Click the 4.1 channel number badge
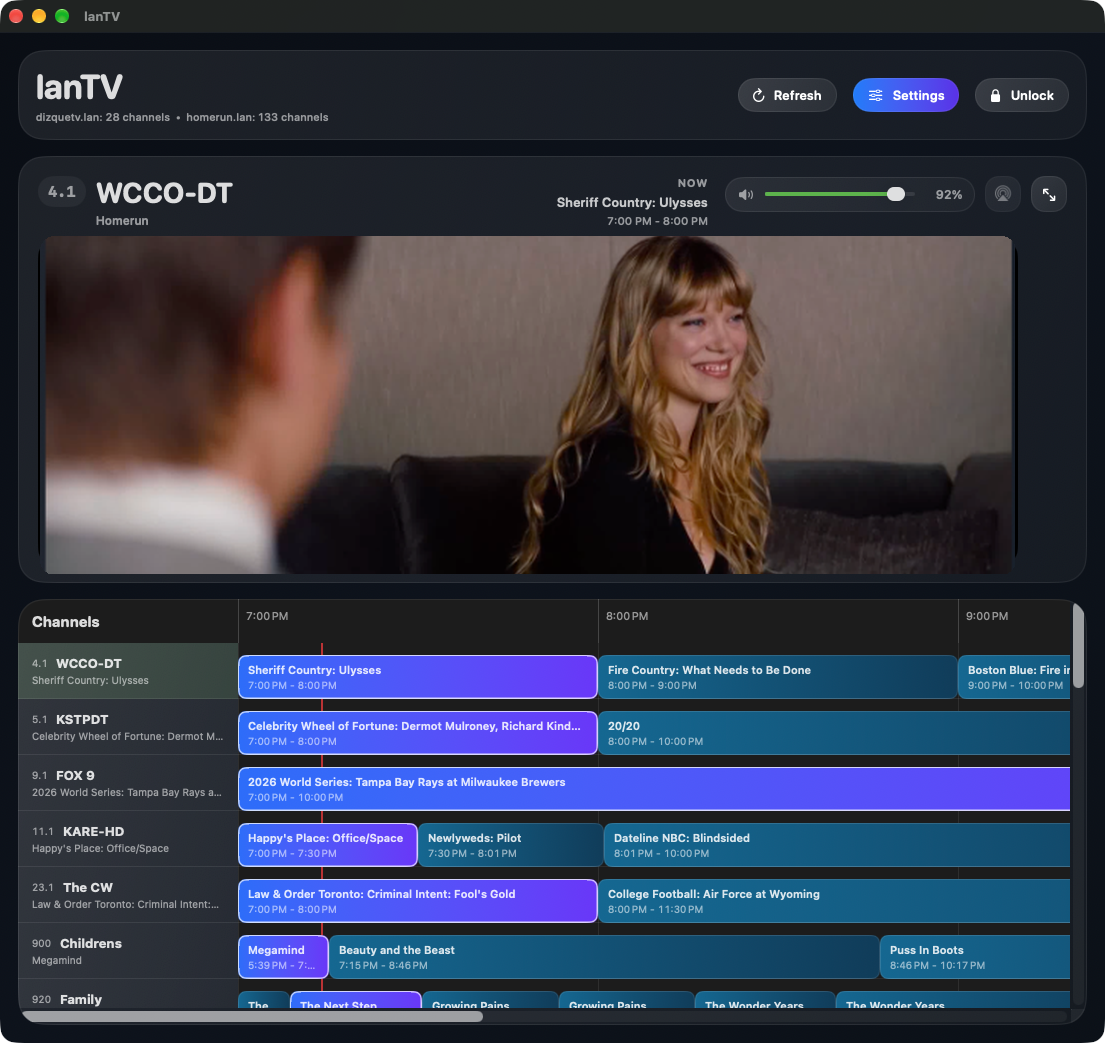The image size is (1105, 1043). (61, 192)
